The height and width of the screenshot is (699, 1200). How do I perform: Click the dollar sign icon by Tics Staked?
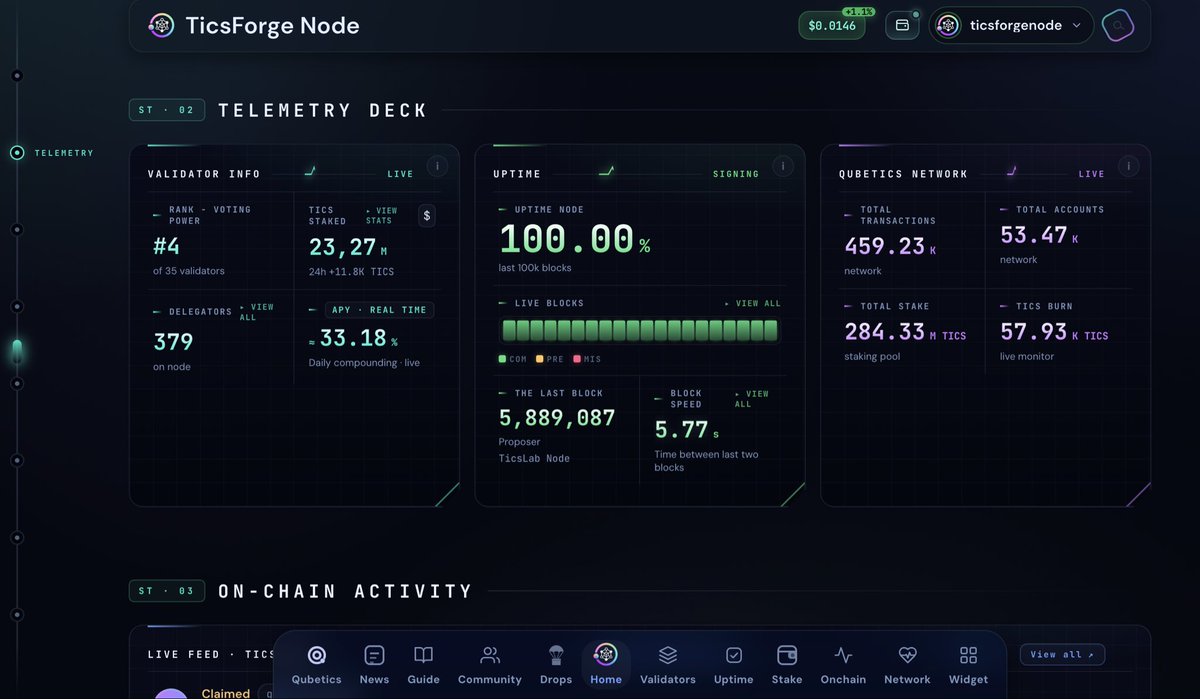tap(427, 215)
